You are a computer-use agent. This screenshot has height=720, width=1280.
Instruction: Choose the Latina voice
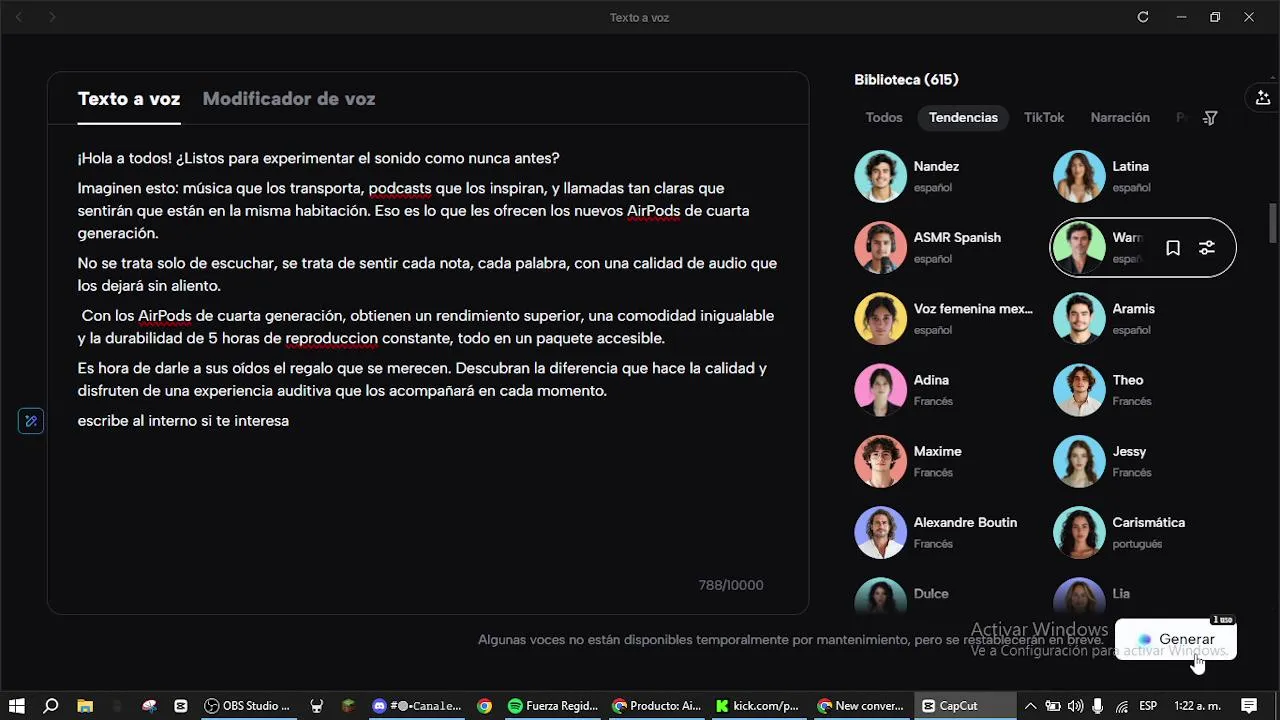click(x=1143, y=176)
